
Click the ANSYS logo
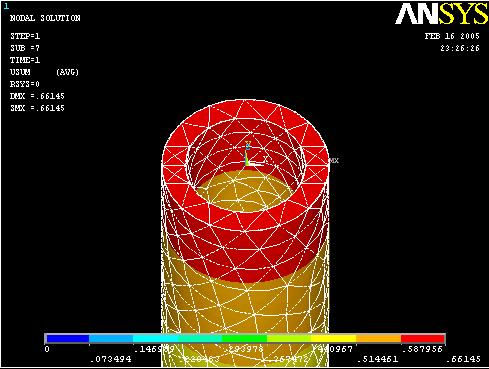tap(441, 13)
